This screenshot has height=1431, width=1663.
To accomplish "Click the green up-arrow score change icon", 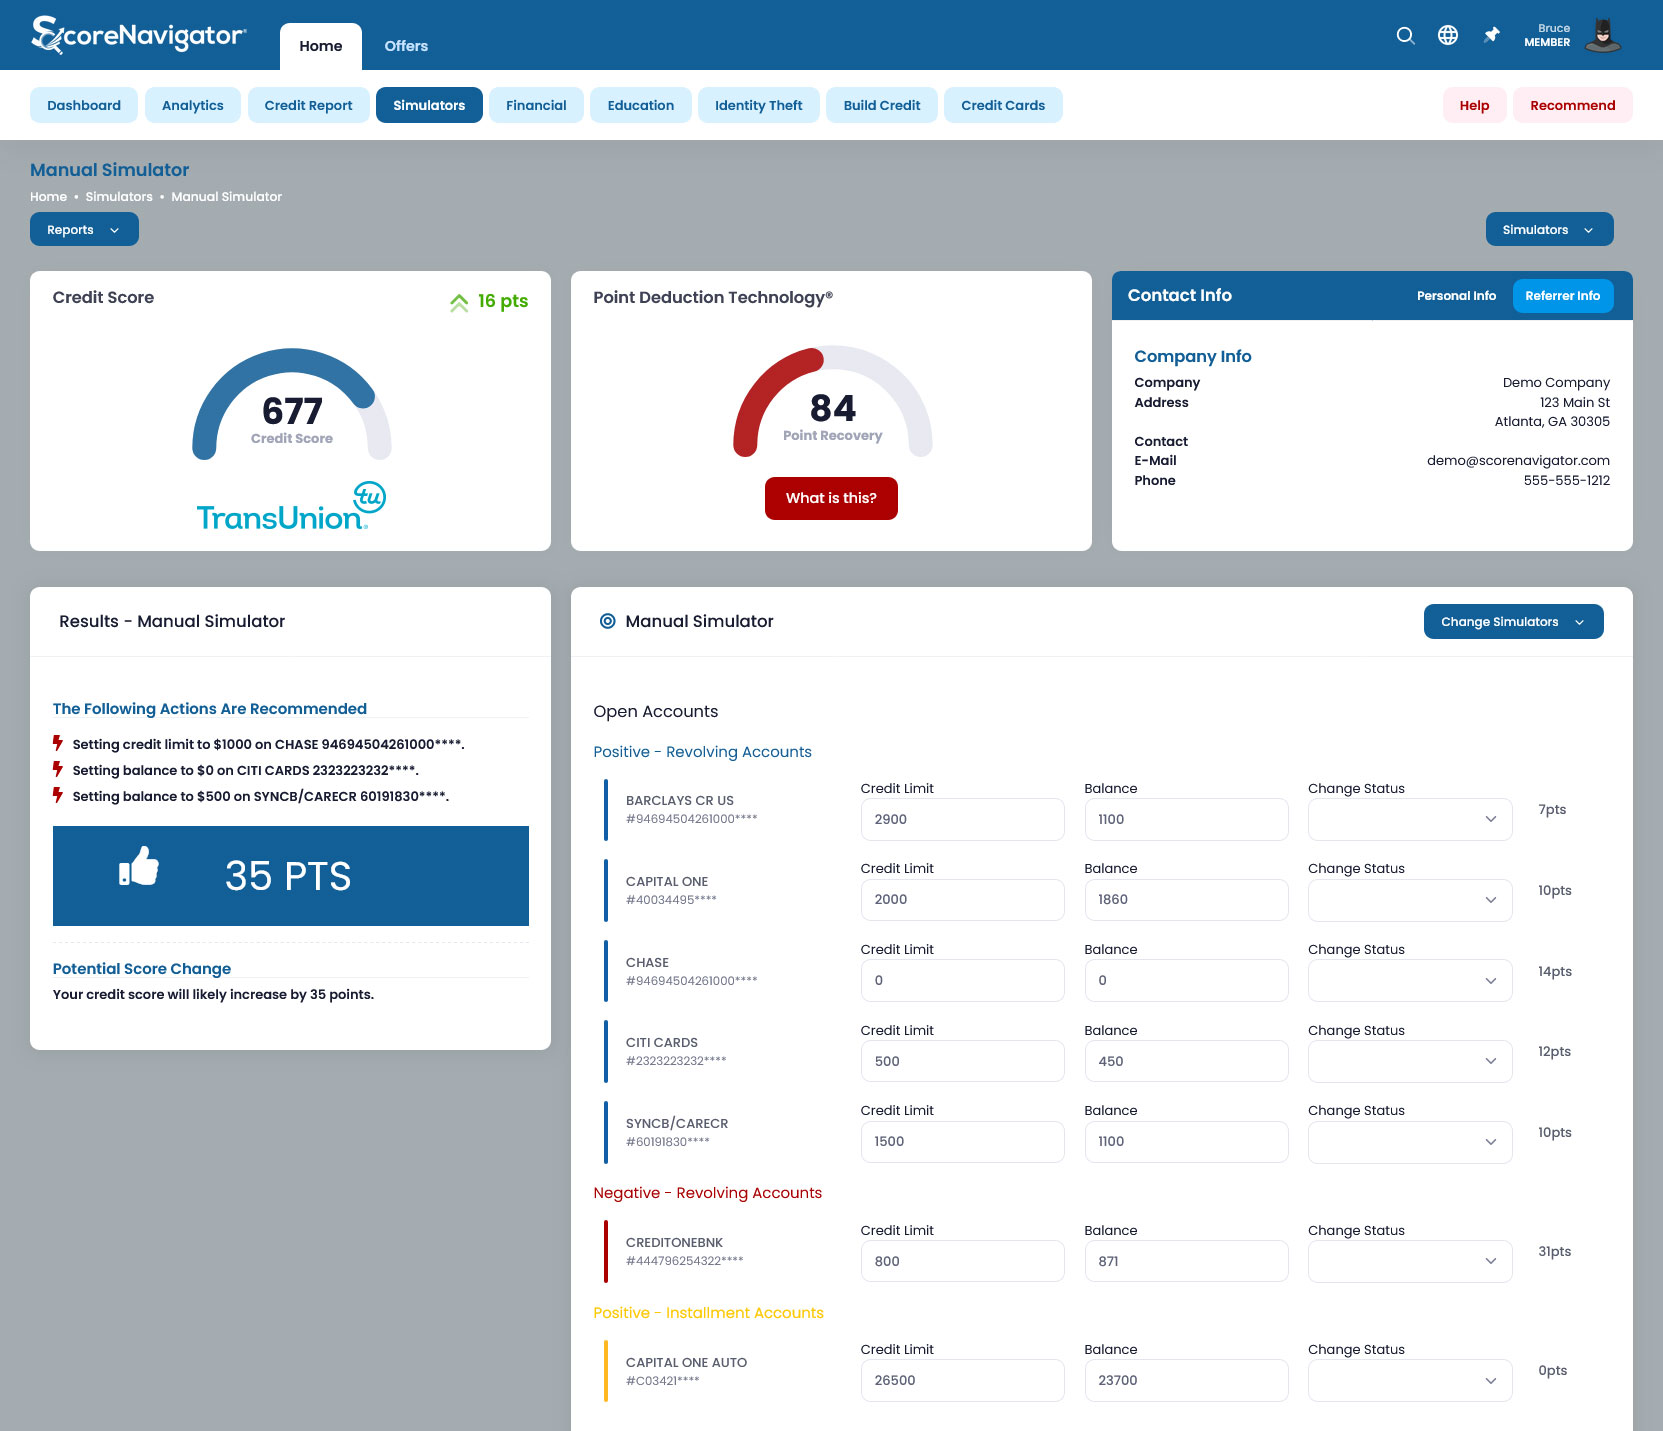I will 459,302.
